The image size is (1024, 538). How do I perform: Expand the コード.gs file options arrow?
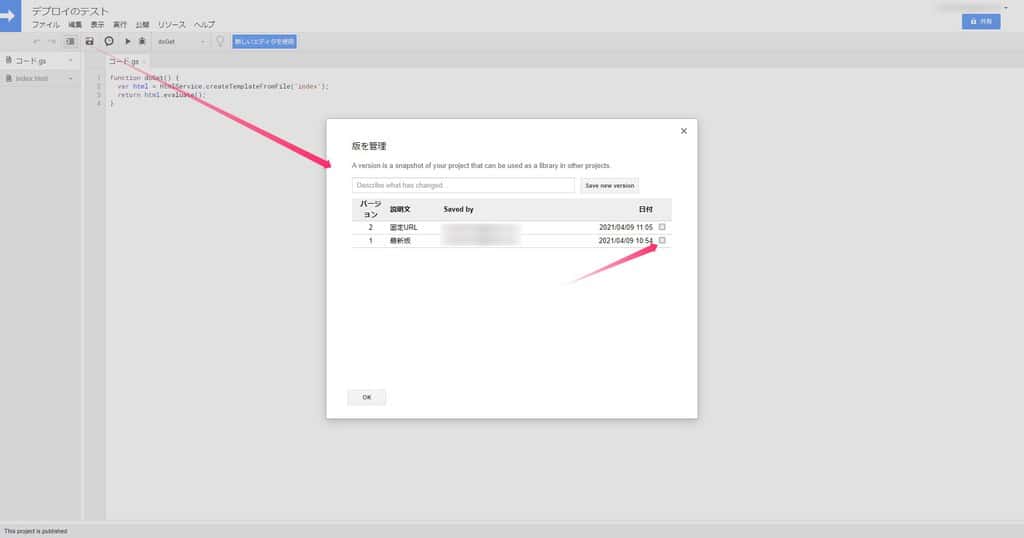[x=71, y=61]
